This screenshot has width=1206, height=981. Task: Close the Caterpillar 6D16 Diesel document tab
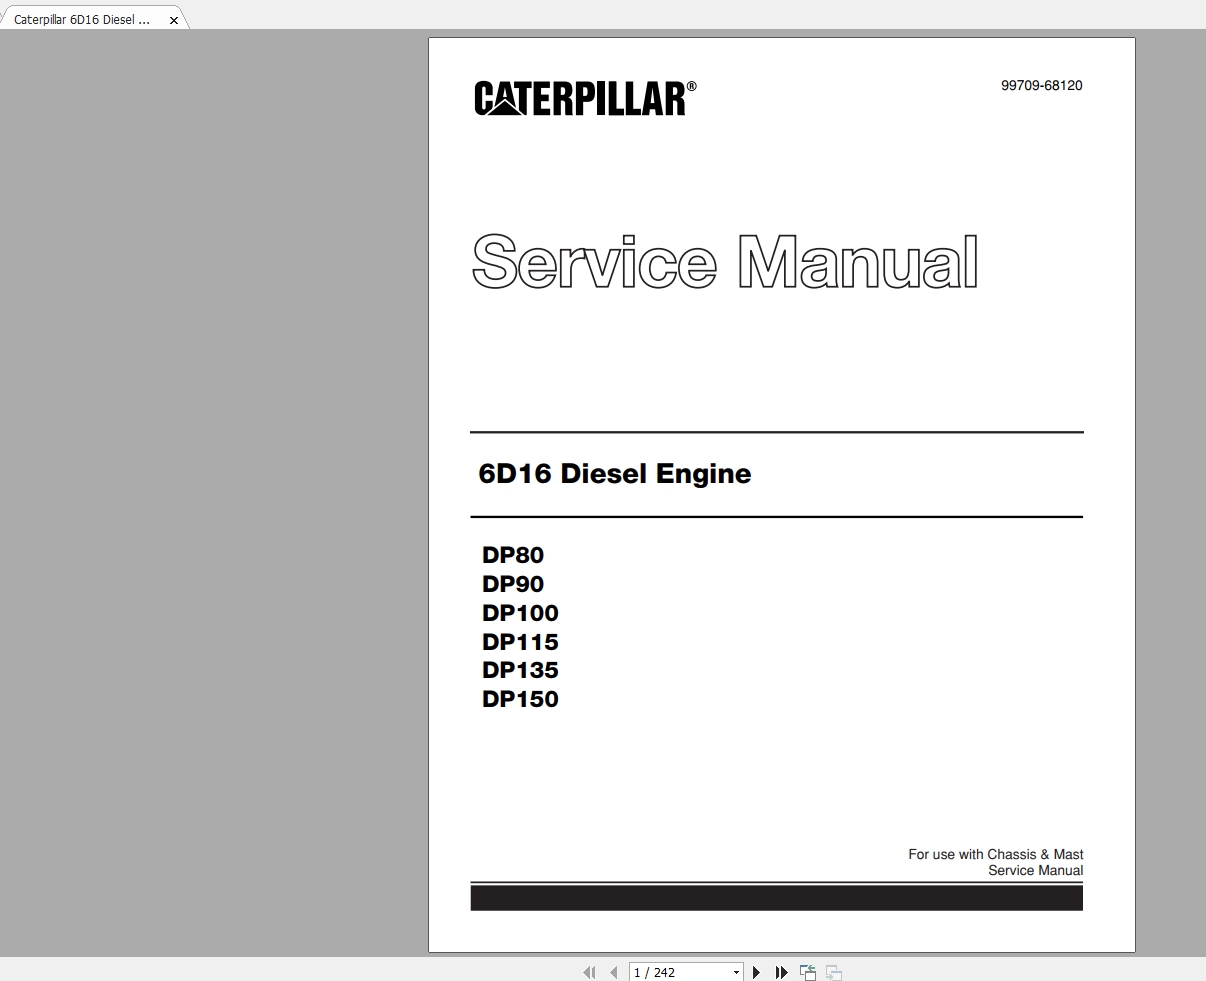tap(173, 18)
